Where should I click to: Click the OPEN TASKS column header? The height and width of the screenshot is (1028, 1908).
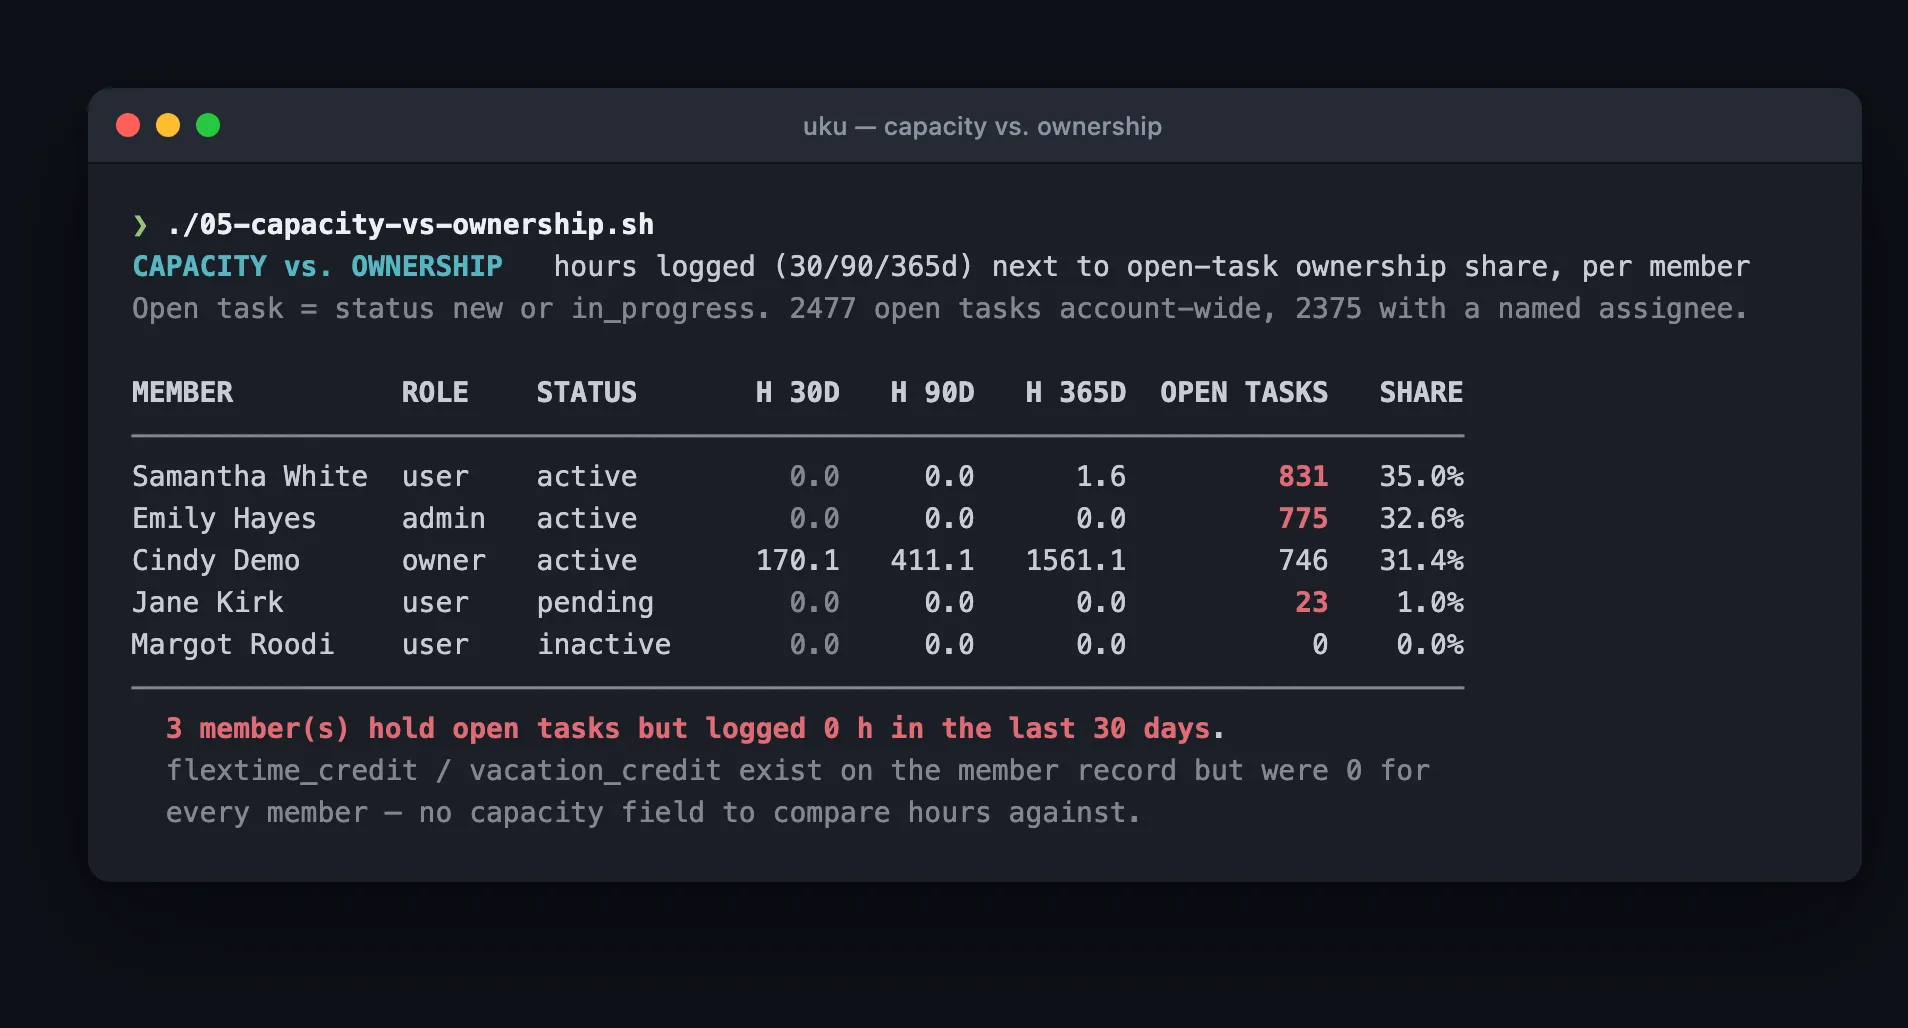click(1244, 392)
